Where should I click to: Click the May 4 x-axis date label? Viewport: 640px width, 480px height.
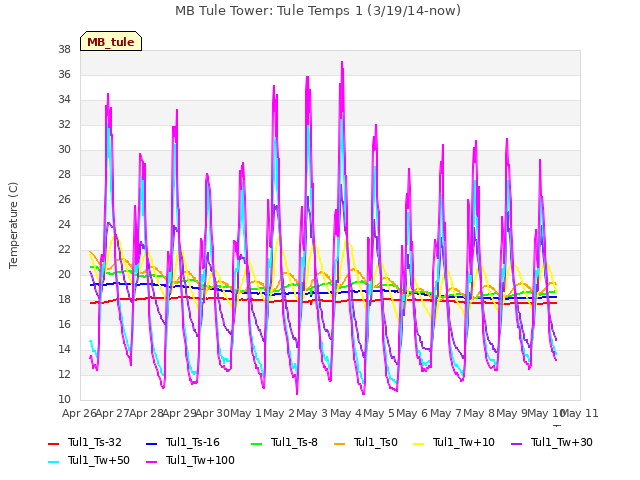(346, 413)
